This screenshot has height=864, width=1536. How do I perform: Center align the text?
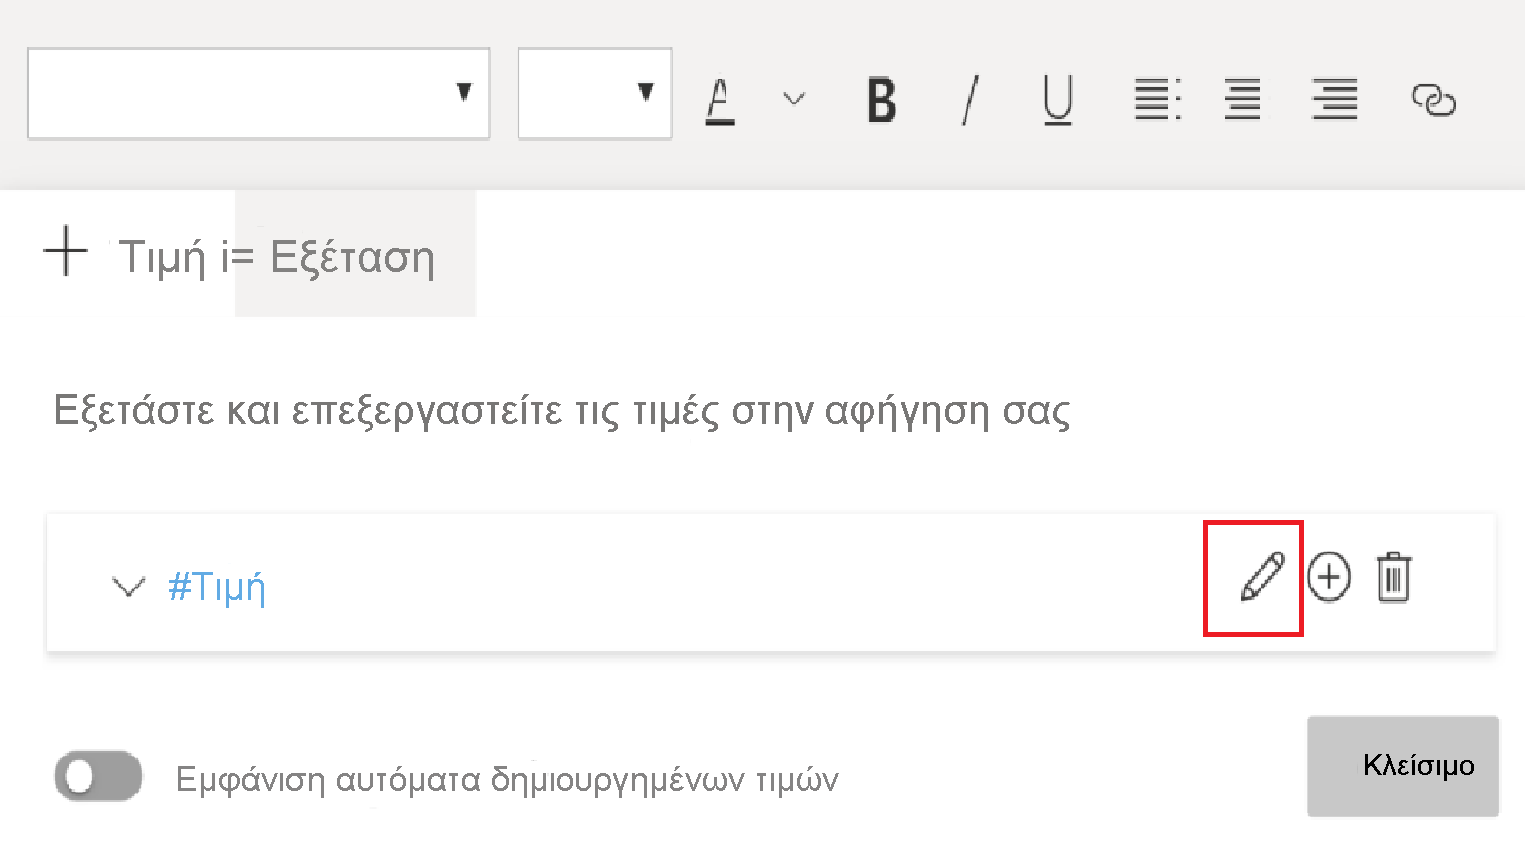click(x=1243, y=100)
